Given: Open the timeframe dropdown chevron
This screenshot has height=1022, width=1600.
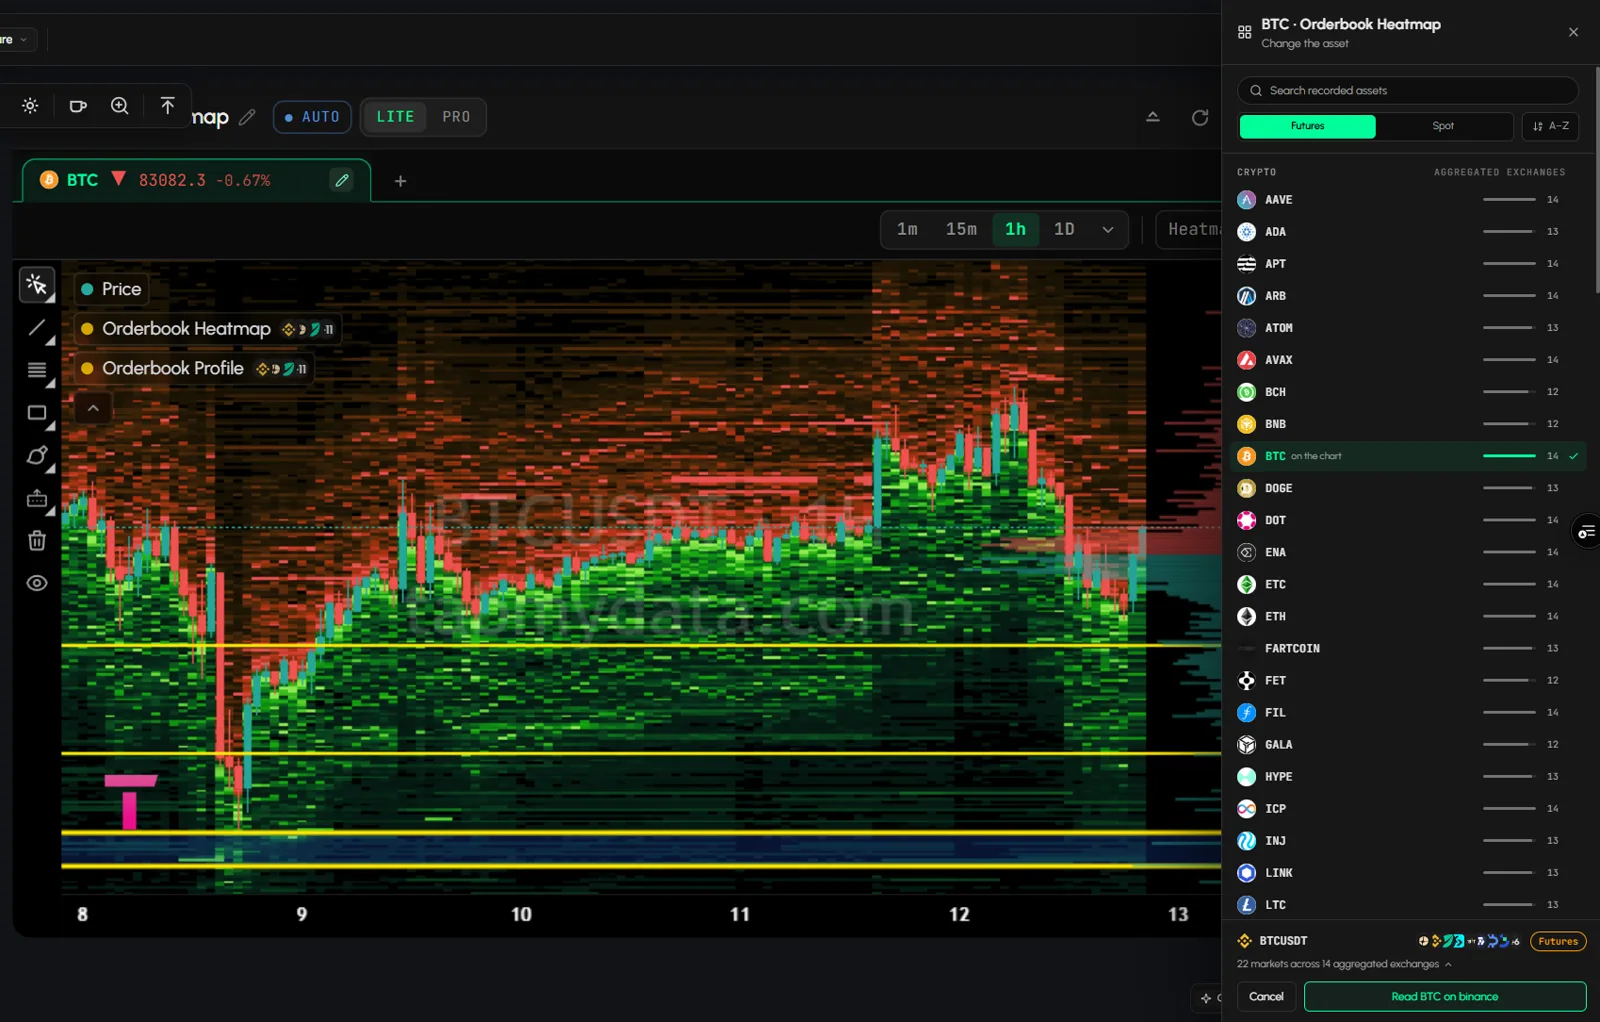Looking at the screenshot, I should [1108, 230].
